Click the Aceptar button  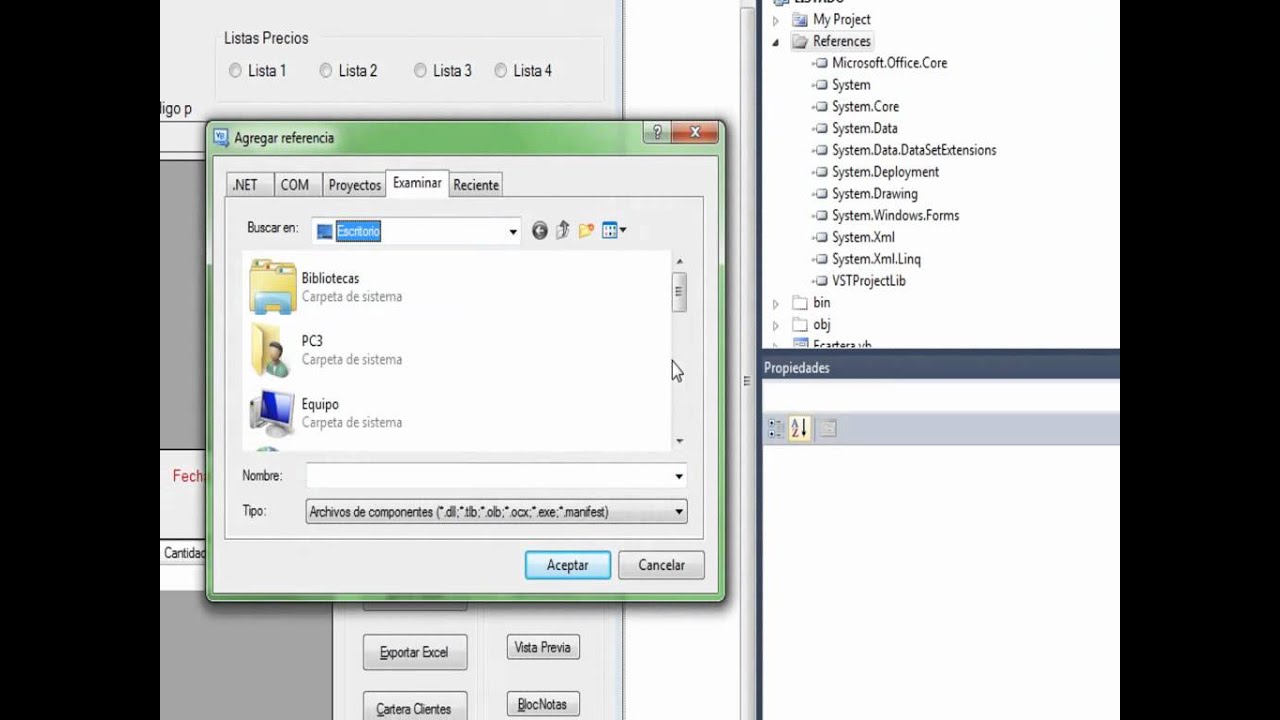pos(568,565)
